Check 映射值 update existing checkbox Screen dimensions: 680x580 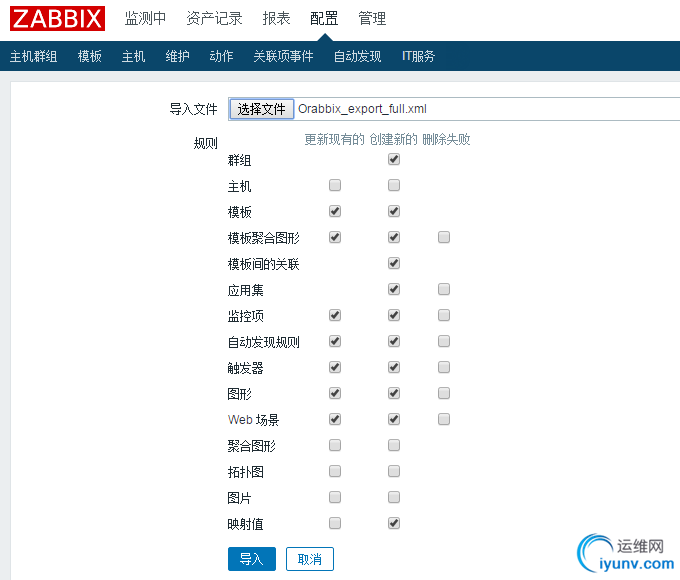point(335,523)
